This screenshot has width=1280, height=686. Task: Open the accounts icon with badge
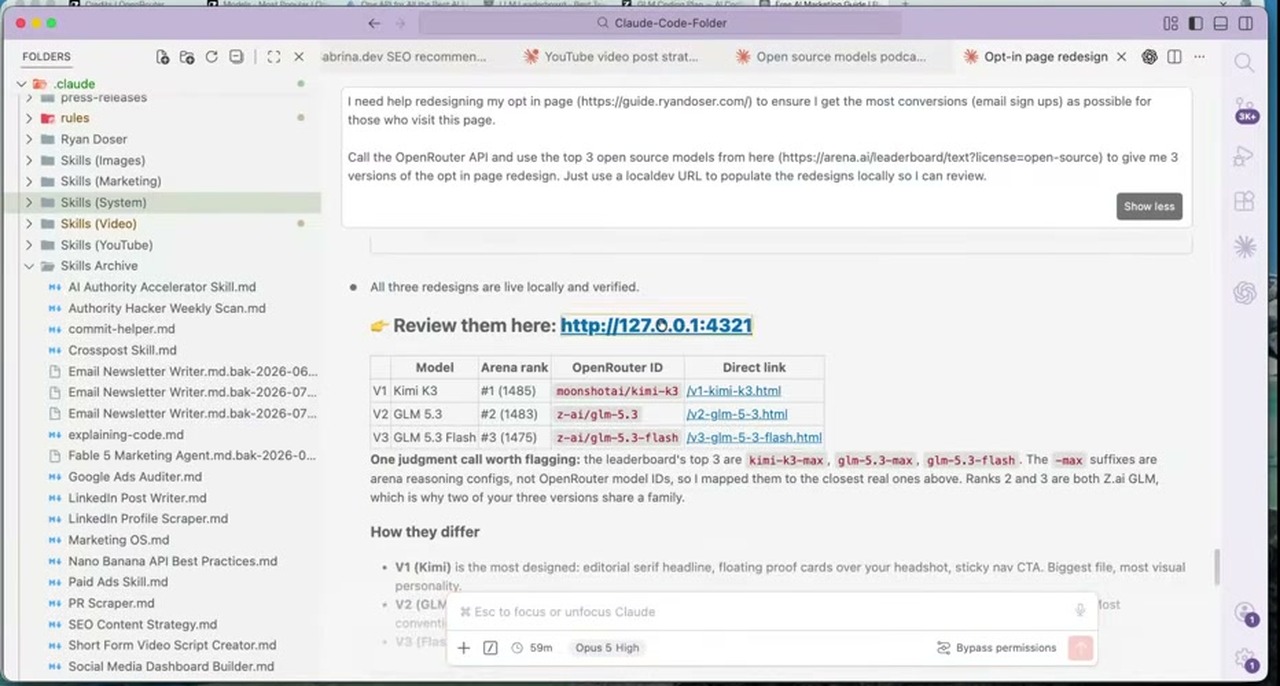[x=1245, y=613]
